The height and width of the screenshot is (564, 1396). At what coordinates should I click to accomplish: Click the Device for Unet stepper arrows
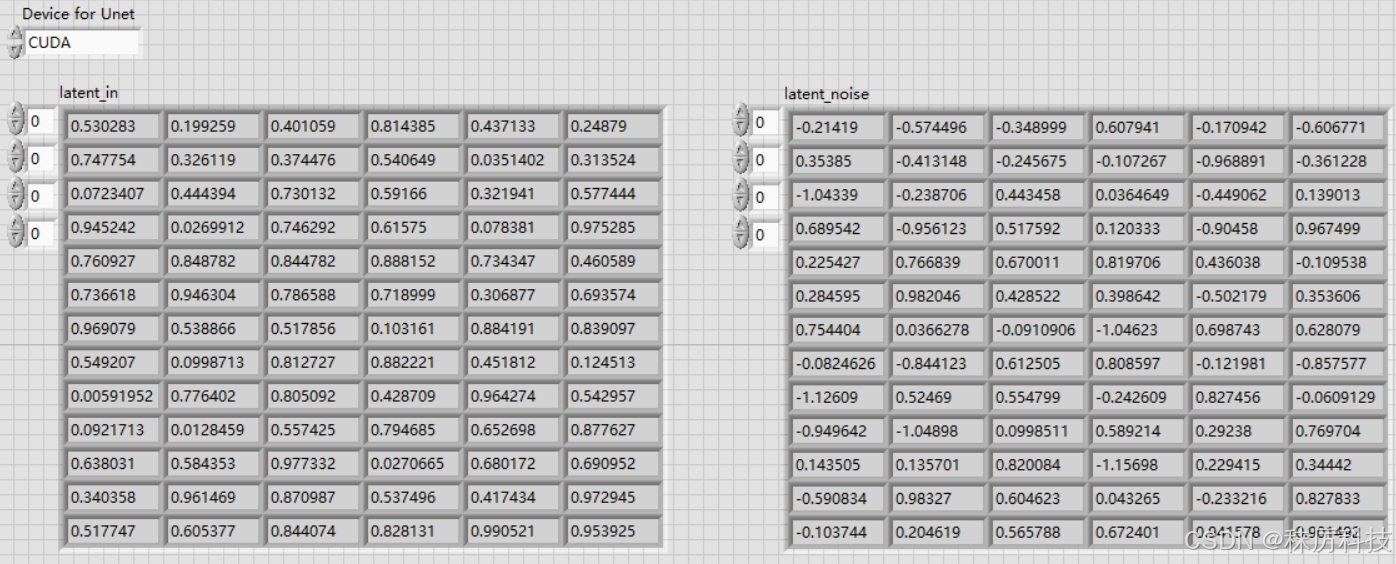(14, 43)
